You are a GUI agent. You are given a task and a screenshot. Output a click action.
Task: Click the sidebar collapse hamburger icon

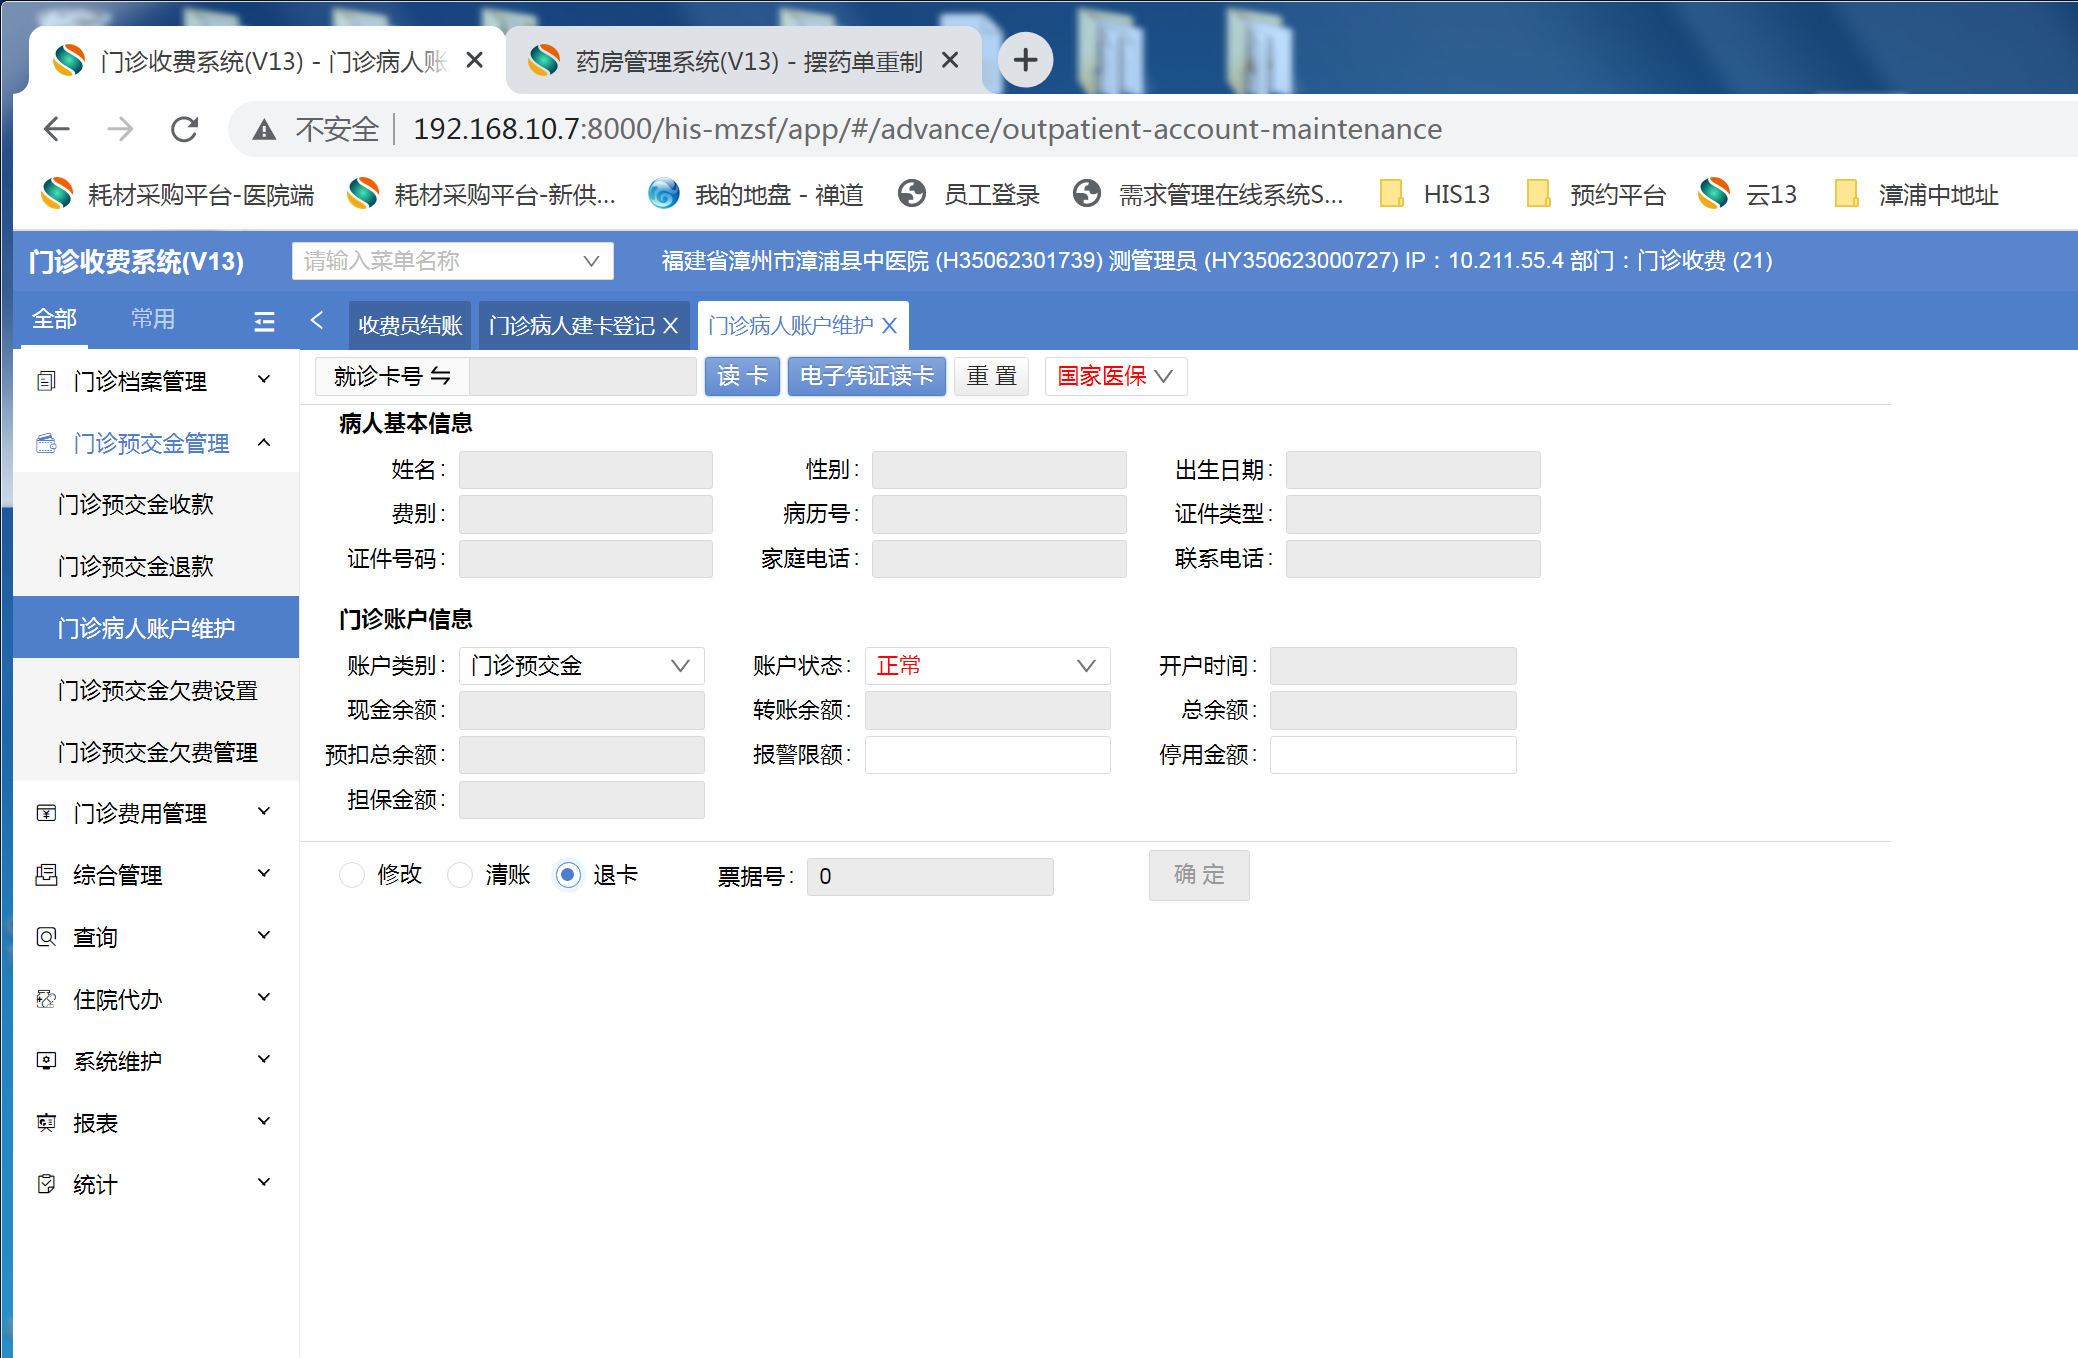coord(264,321)
